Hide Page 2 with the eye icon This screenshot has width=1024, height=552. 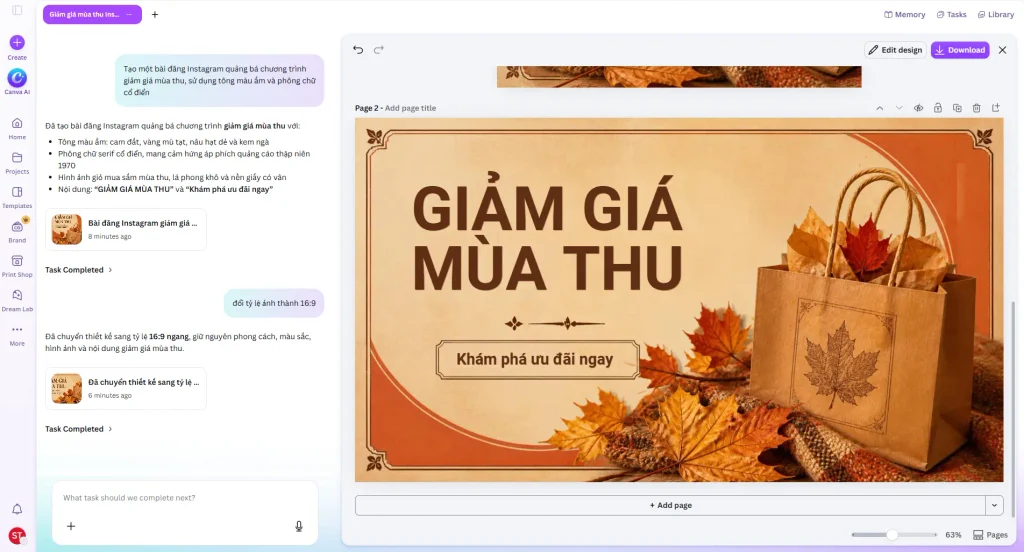click(x=918, y=108)
